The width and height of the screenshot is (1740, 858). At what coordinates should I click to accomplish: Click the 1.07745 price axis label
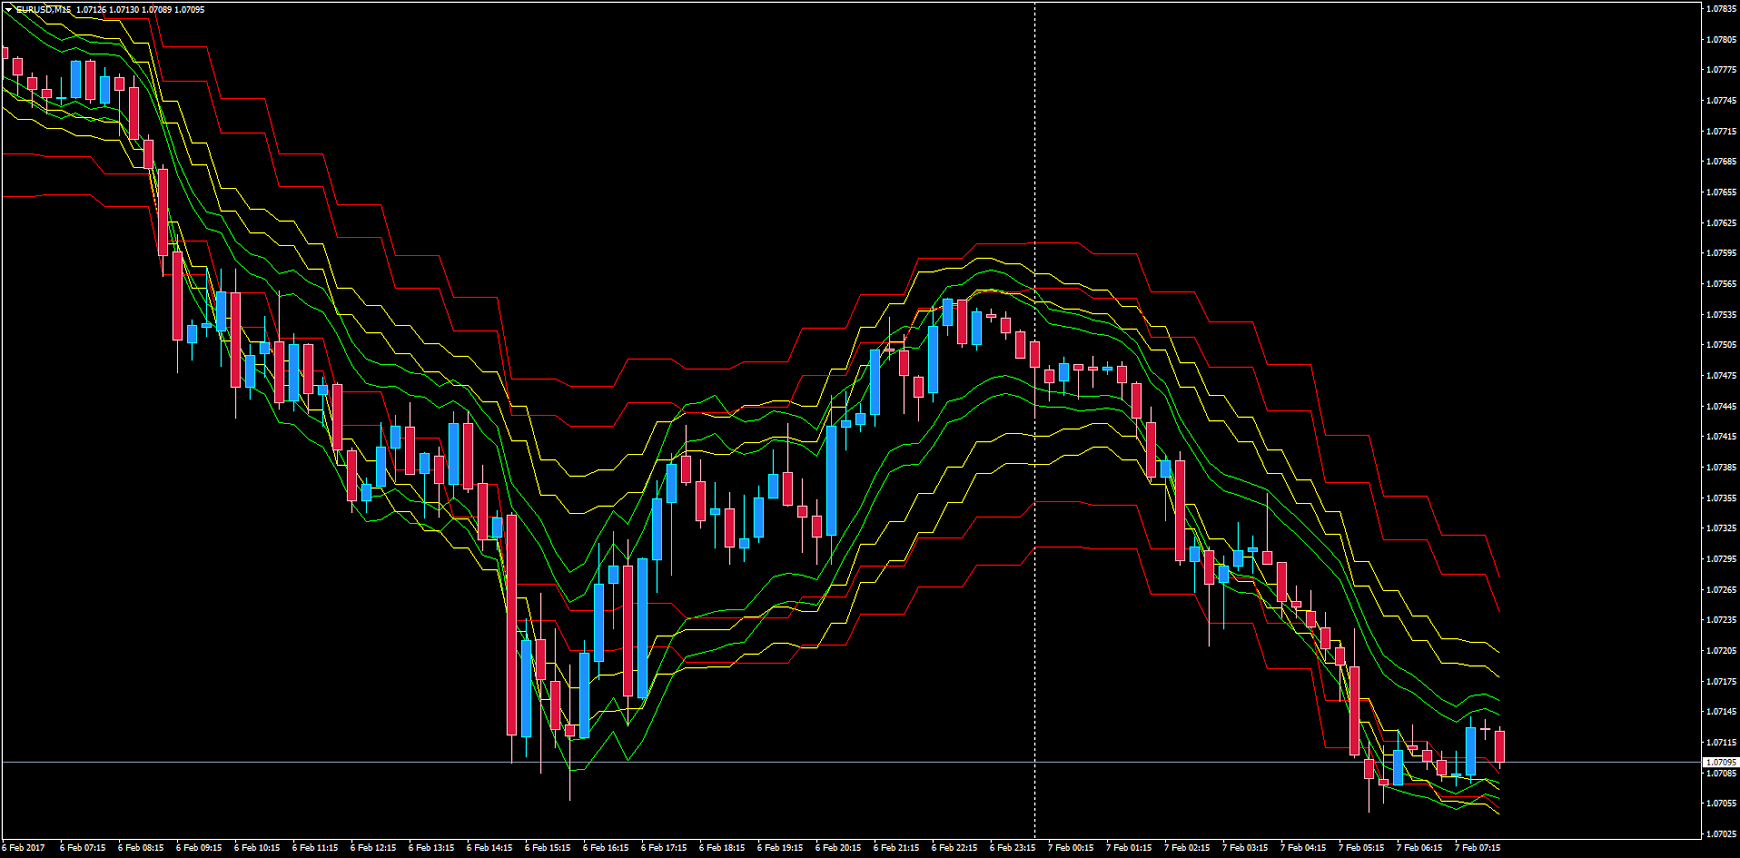[x=1720, y=101]
